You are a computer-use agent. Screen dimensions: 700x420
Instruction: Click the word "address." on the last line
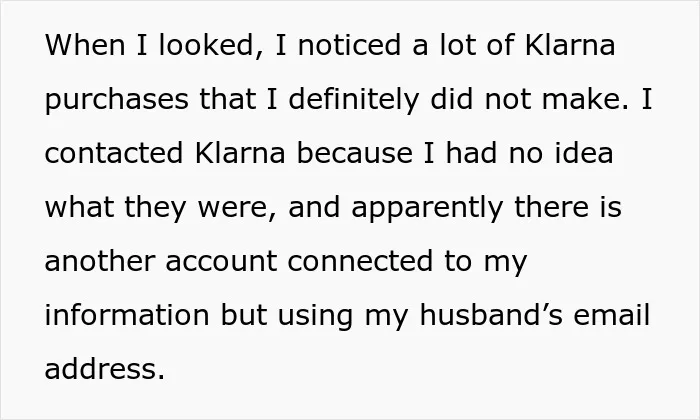click(x=105, y=369)
